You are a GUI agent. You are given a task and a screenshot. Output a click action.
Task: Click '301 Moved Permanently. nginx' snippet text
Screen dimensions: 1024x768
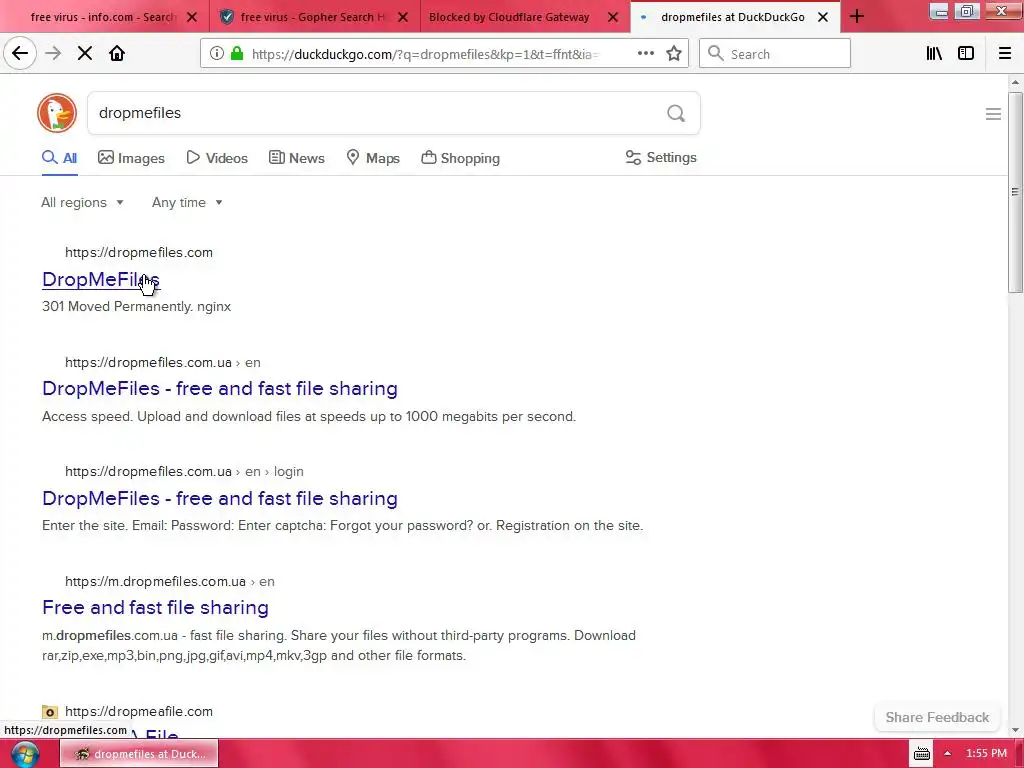tap(136, 306)
